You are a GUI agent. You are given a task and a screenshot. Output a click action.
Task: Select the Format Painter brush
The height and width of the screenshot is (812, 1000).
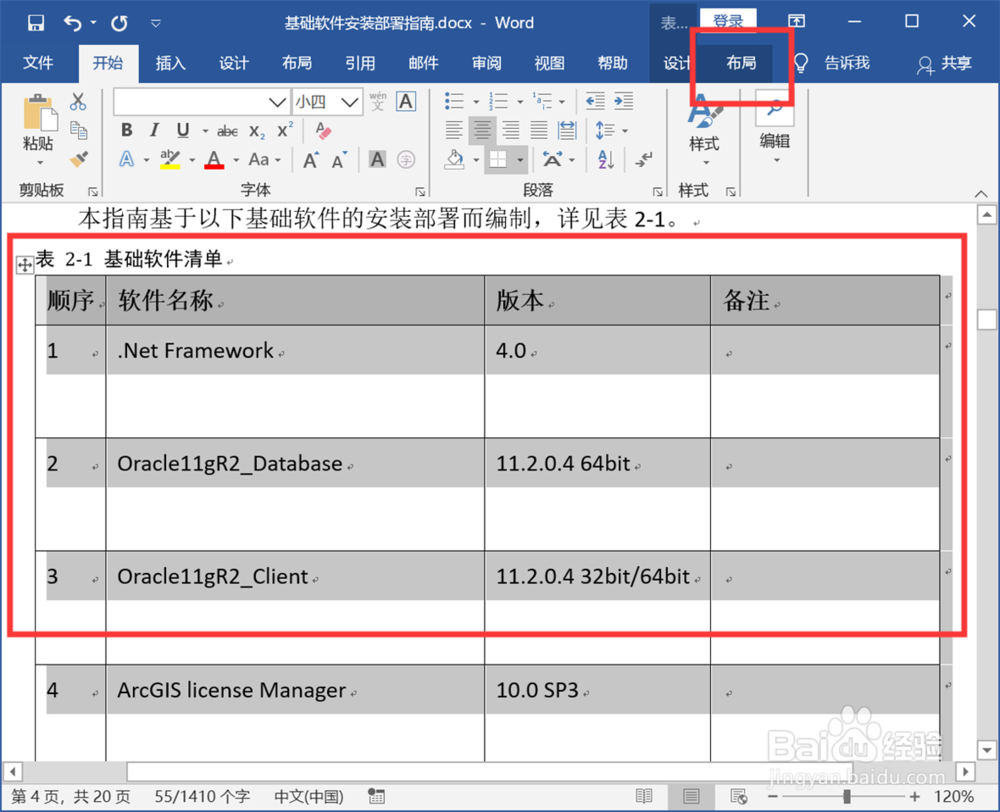tap(78, 159)
